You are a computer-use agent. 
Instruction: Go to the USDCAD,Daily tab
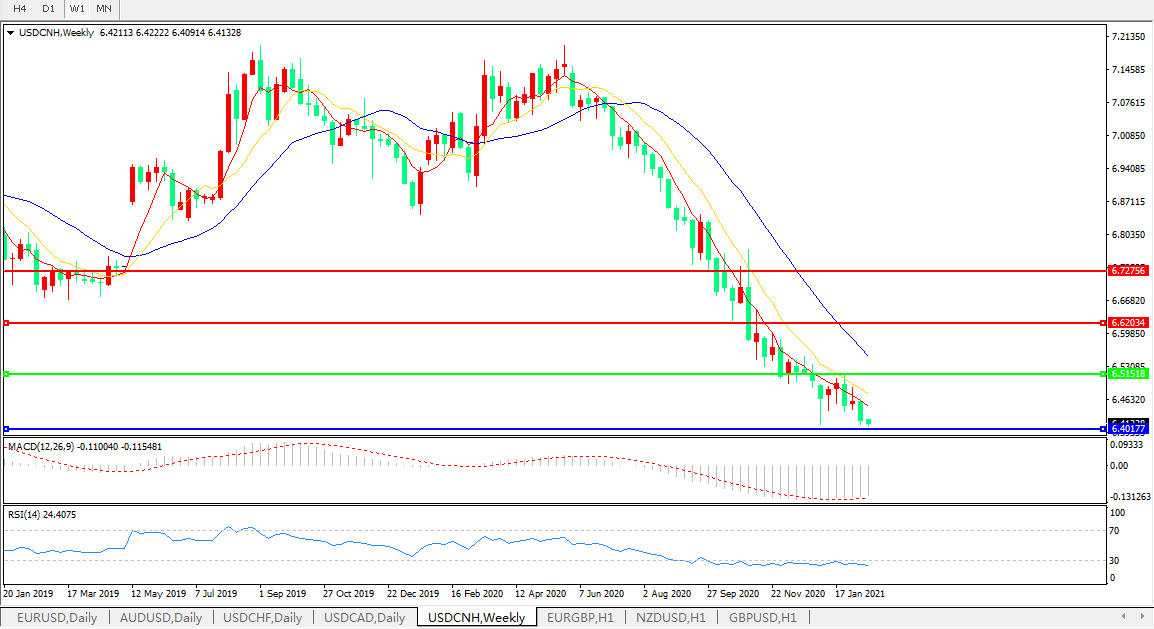pyautogui.click(x=365, y=617)
